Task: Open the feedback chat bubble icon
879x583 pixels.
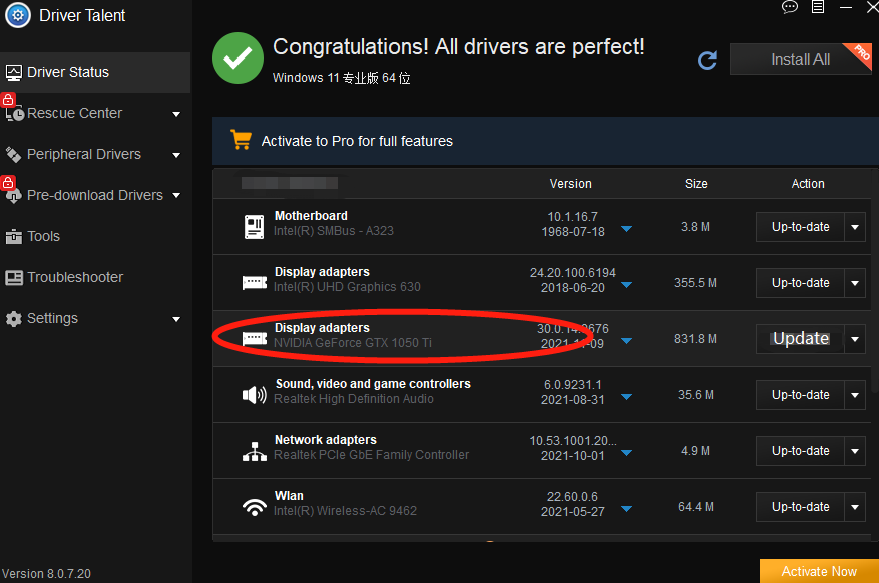Action: pos(790,7)
